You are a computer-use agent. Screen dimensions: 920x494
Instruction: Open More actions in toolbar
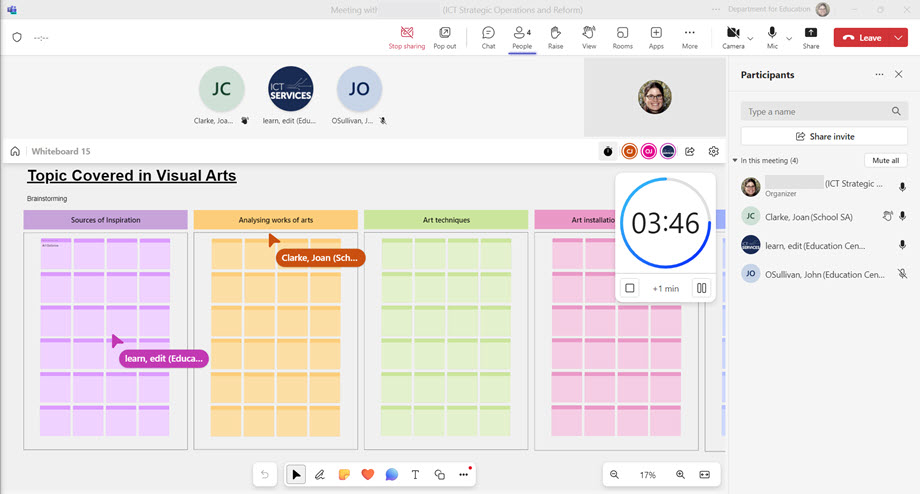(689, 38)
